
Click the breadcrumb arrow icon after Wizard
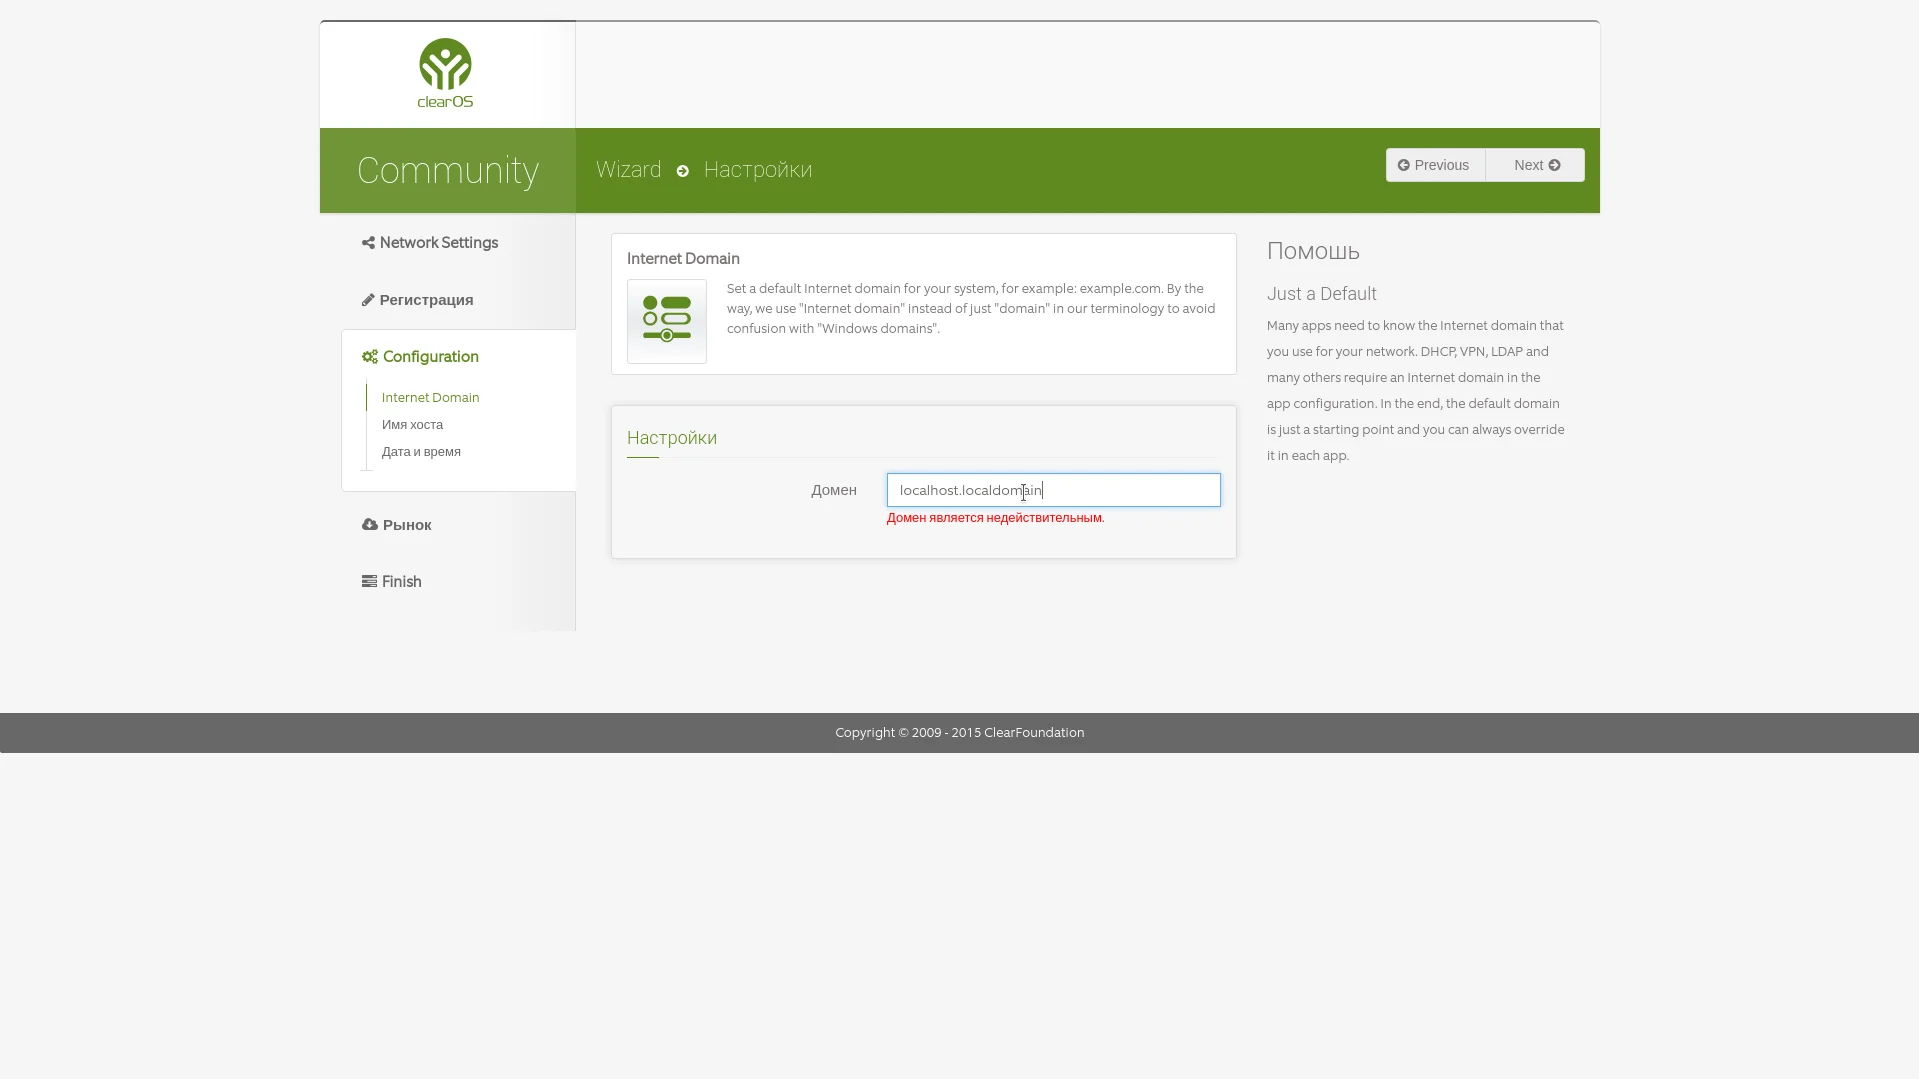(x=682, y=171)
